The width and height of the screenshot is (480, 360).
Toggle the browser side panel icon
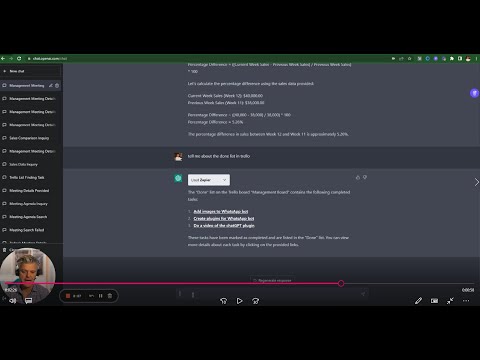(460, 59)
